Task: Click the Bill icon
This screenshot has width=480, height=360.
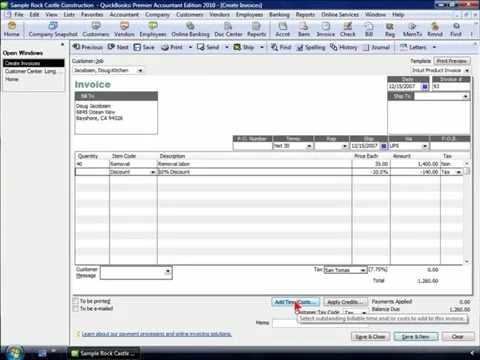Action: pyautogui.click(x=369, y=29)
